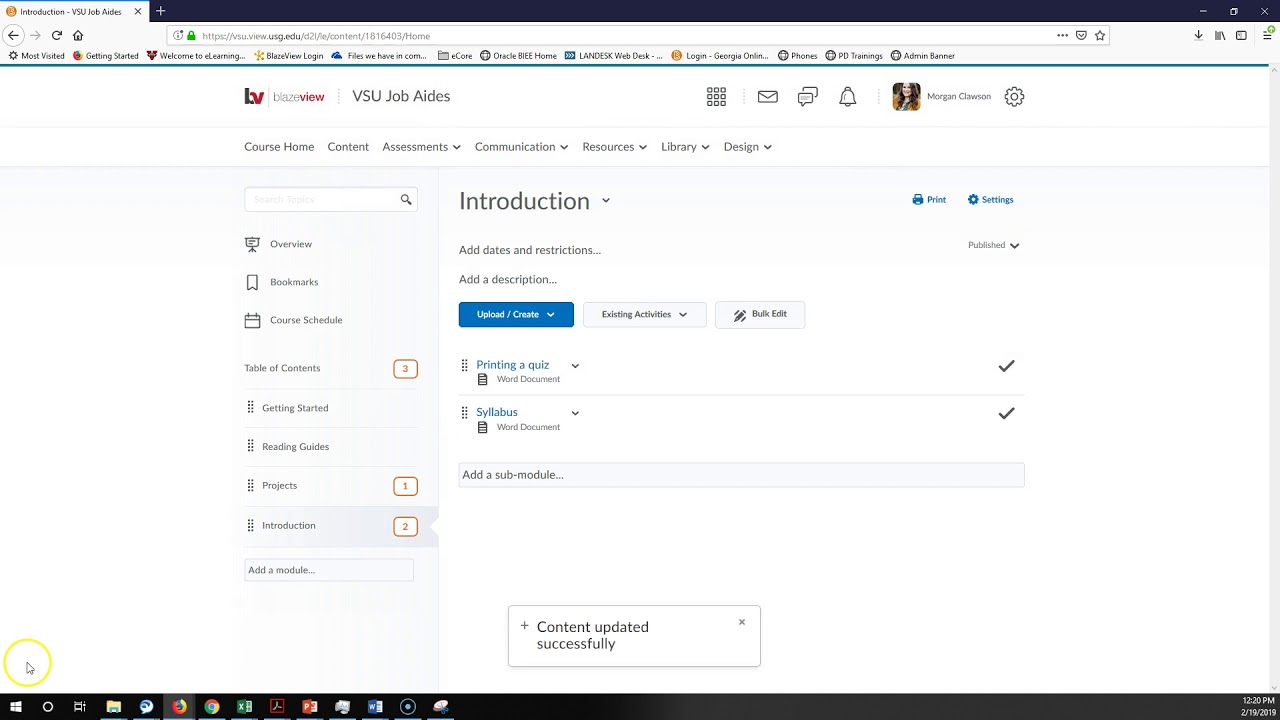
Task: Click the drag handle beside Projects module
Action: click(x=250, y=485)
